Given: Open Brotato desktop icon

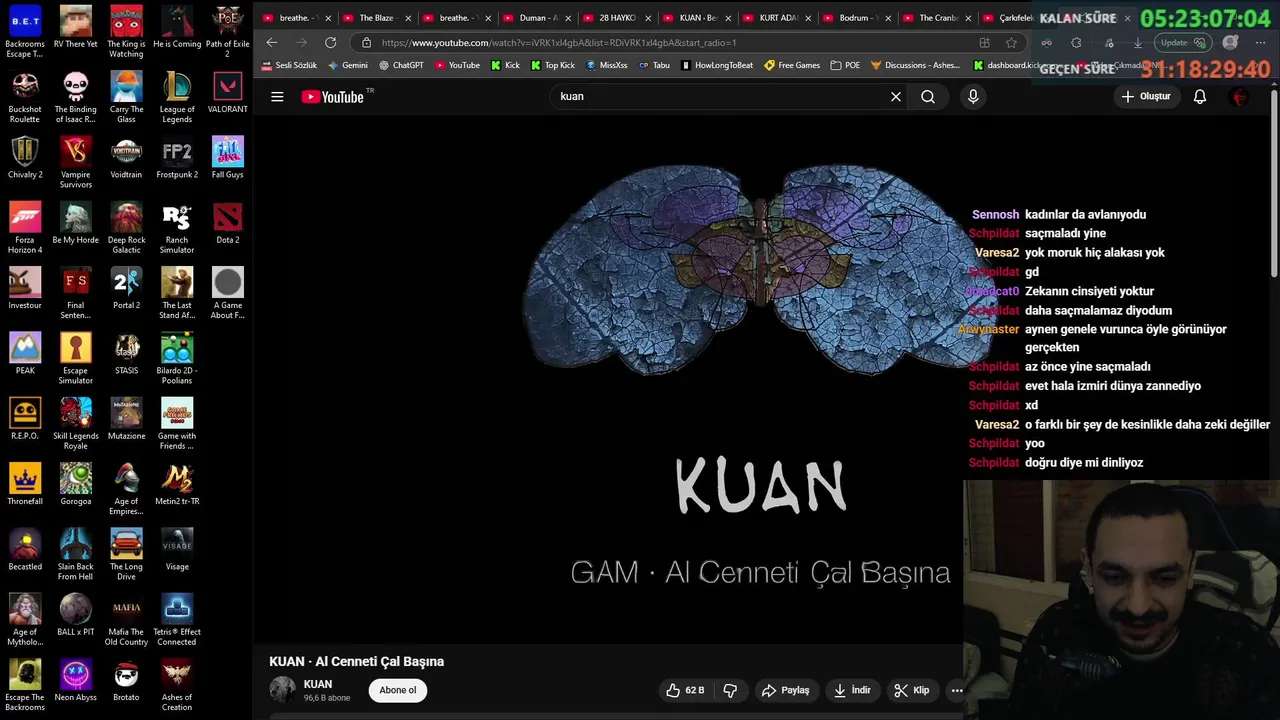Looking at the screenshot, I should (126, 680).
